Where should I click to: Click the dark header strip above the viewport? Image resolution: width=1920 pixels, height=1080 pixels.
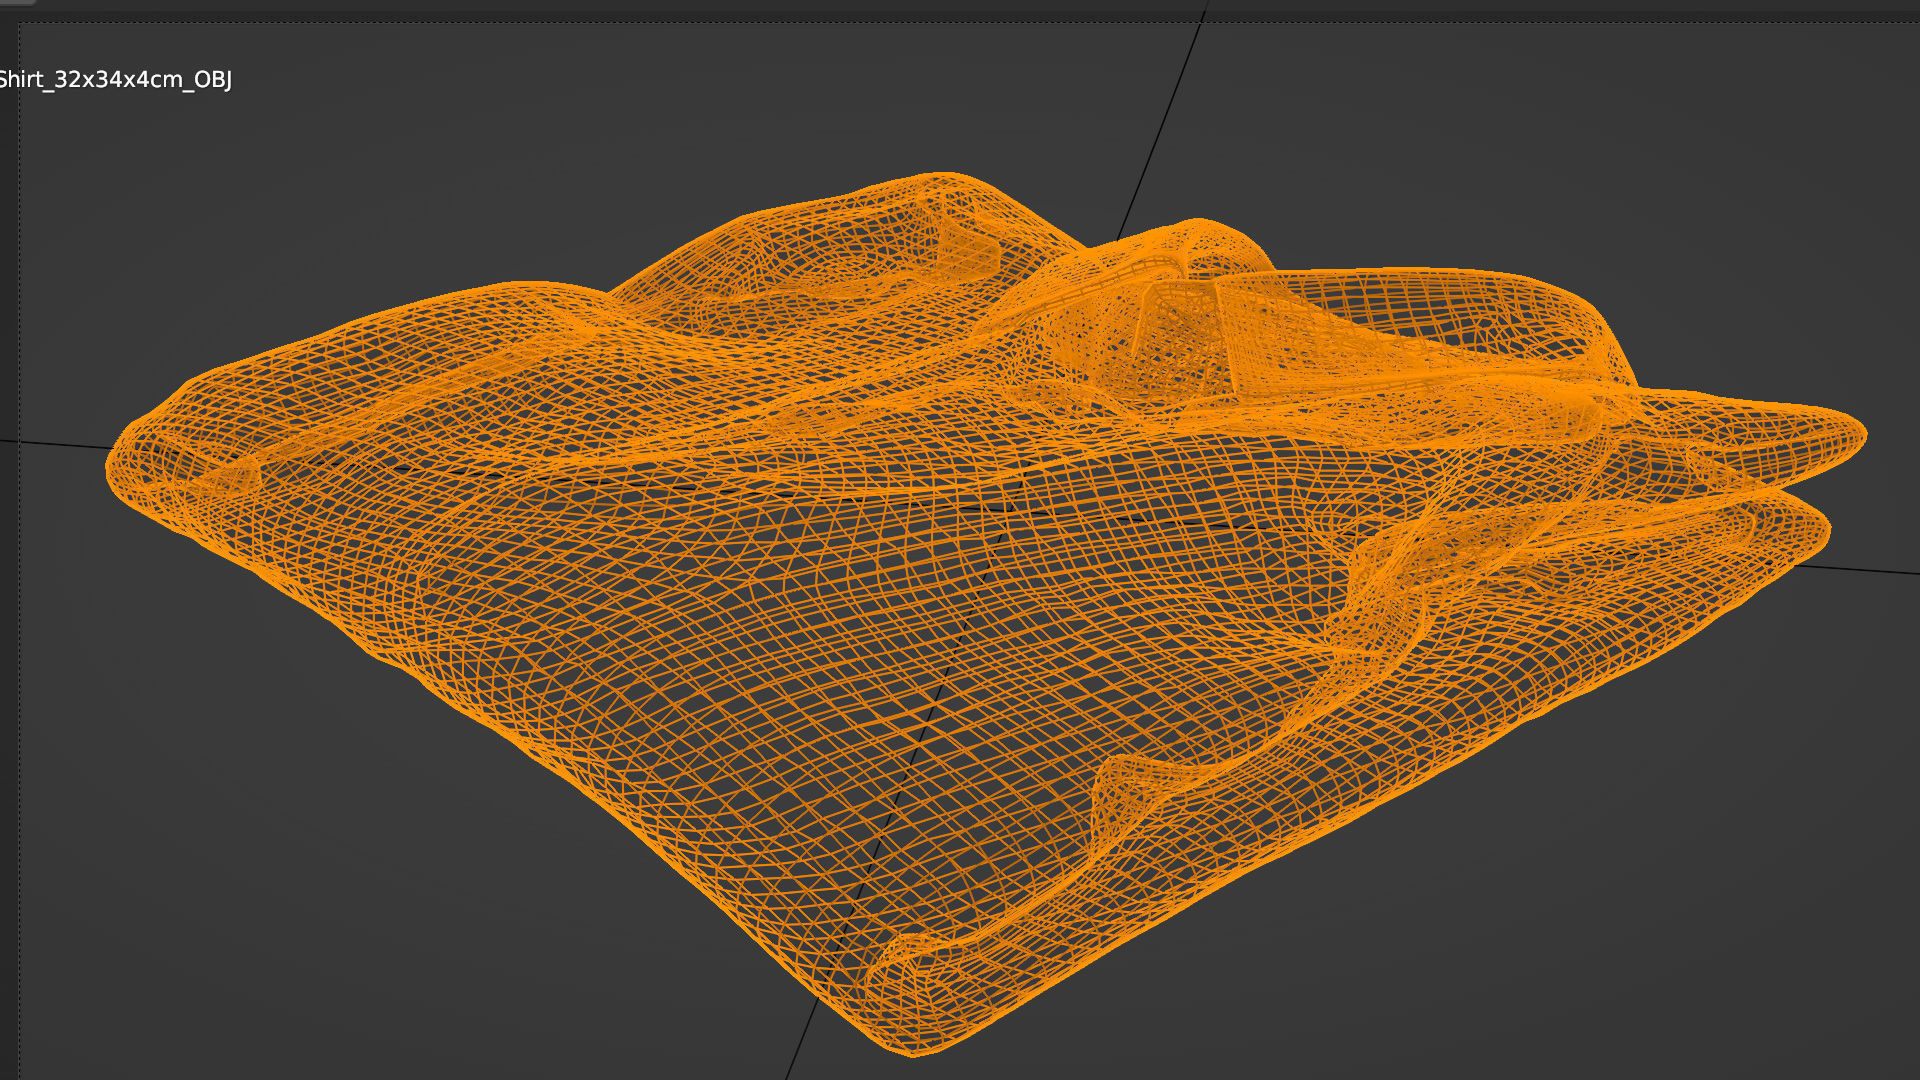pos(960,6)
